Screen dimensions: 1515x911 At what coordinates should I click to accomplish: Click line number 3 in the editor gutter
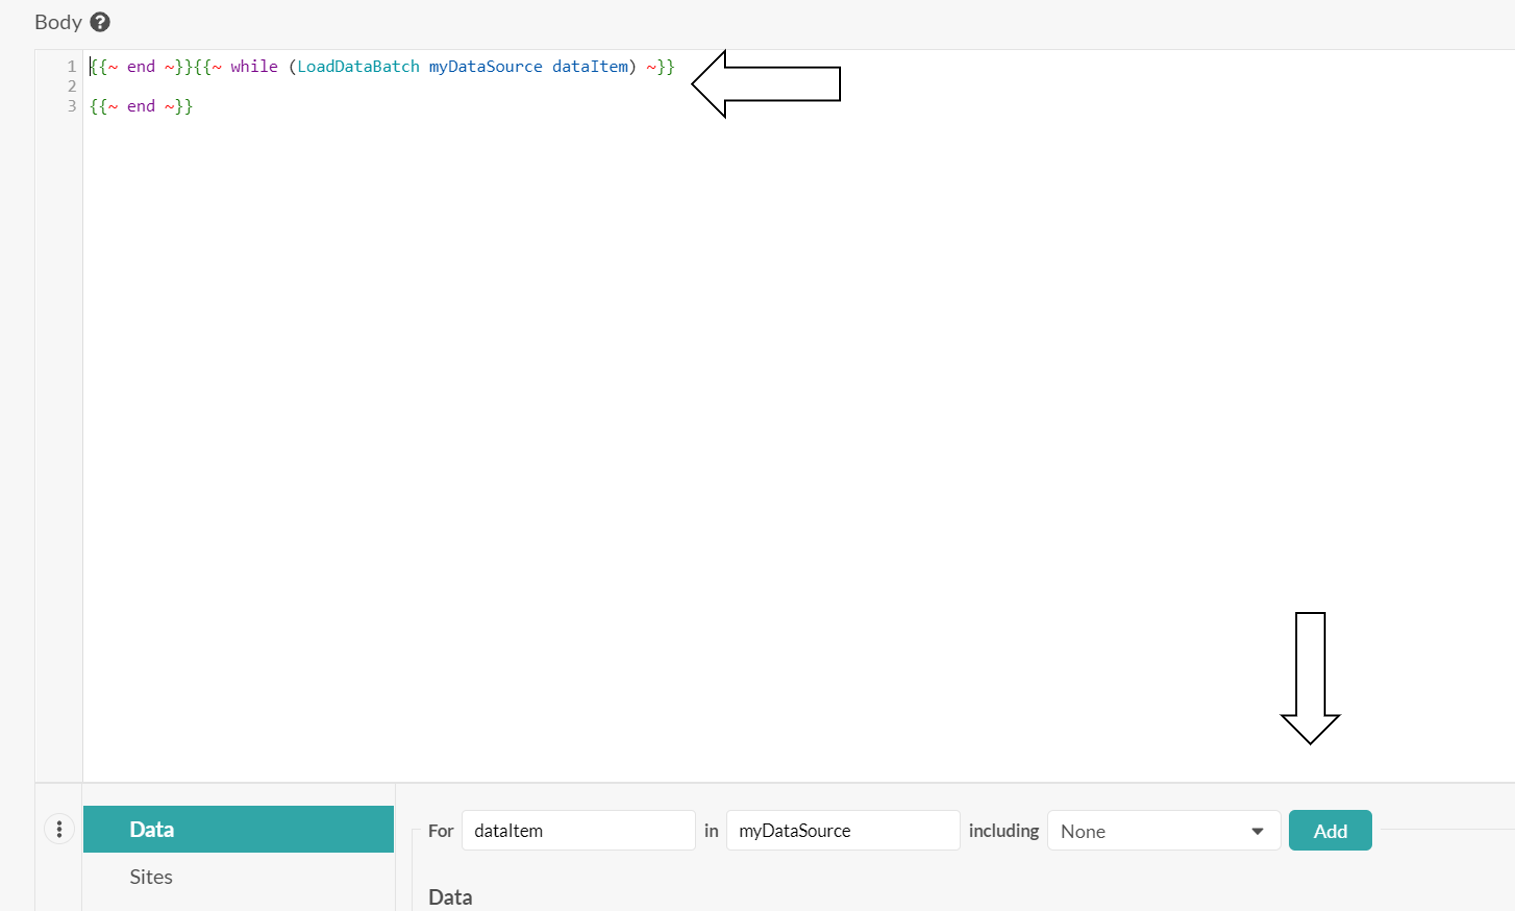pos(70,106)
